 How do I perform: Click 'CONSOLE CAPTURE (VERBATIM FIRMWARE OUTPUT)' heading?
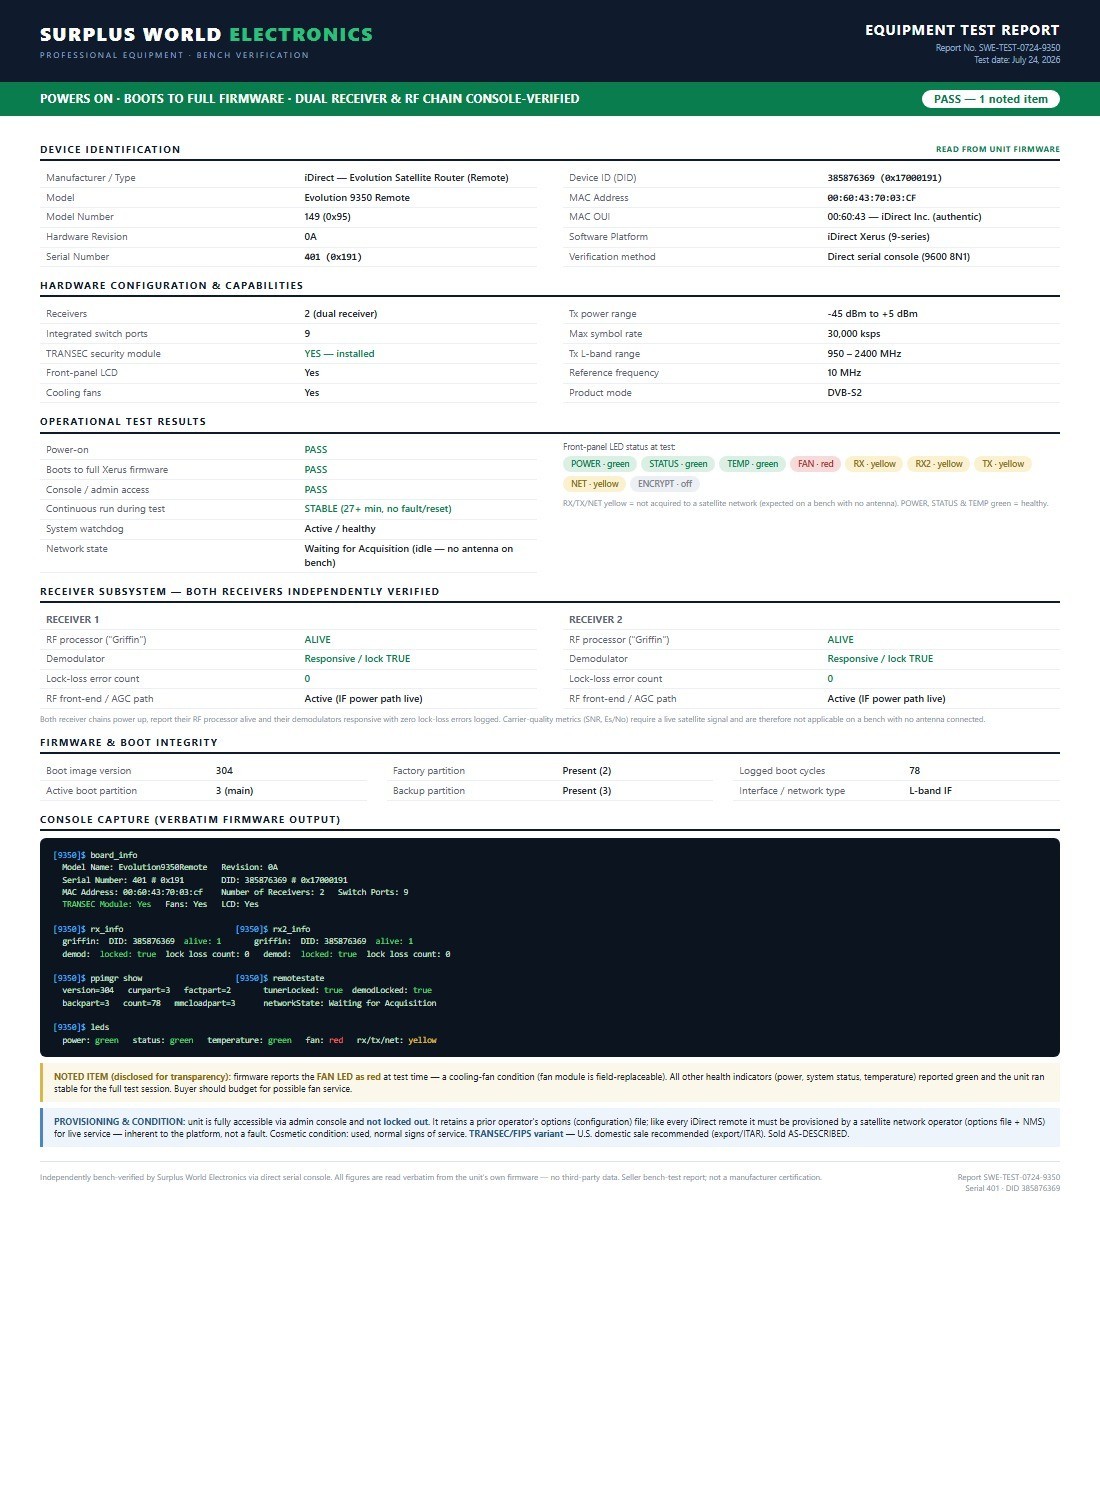click(190, 820)
